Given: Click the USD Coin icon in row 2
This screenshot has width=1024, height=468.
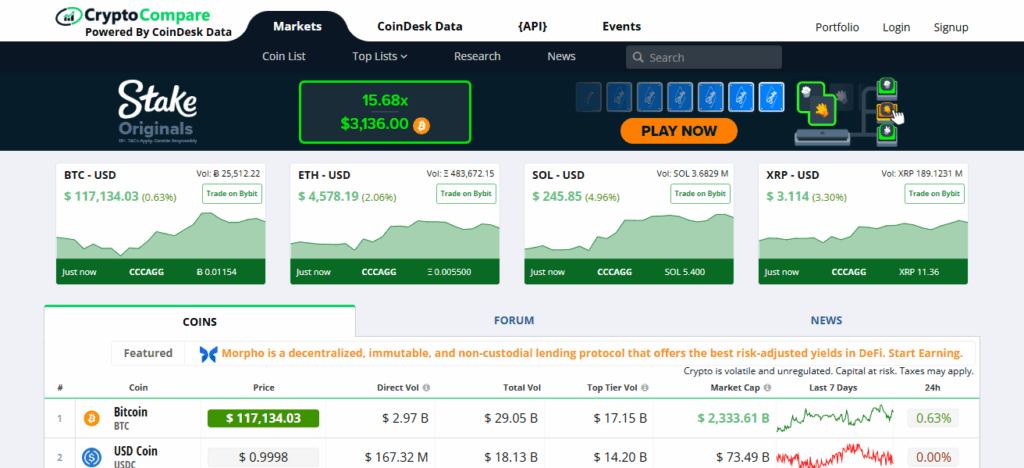Looking at the screenshot, I should pos(91,457).
